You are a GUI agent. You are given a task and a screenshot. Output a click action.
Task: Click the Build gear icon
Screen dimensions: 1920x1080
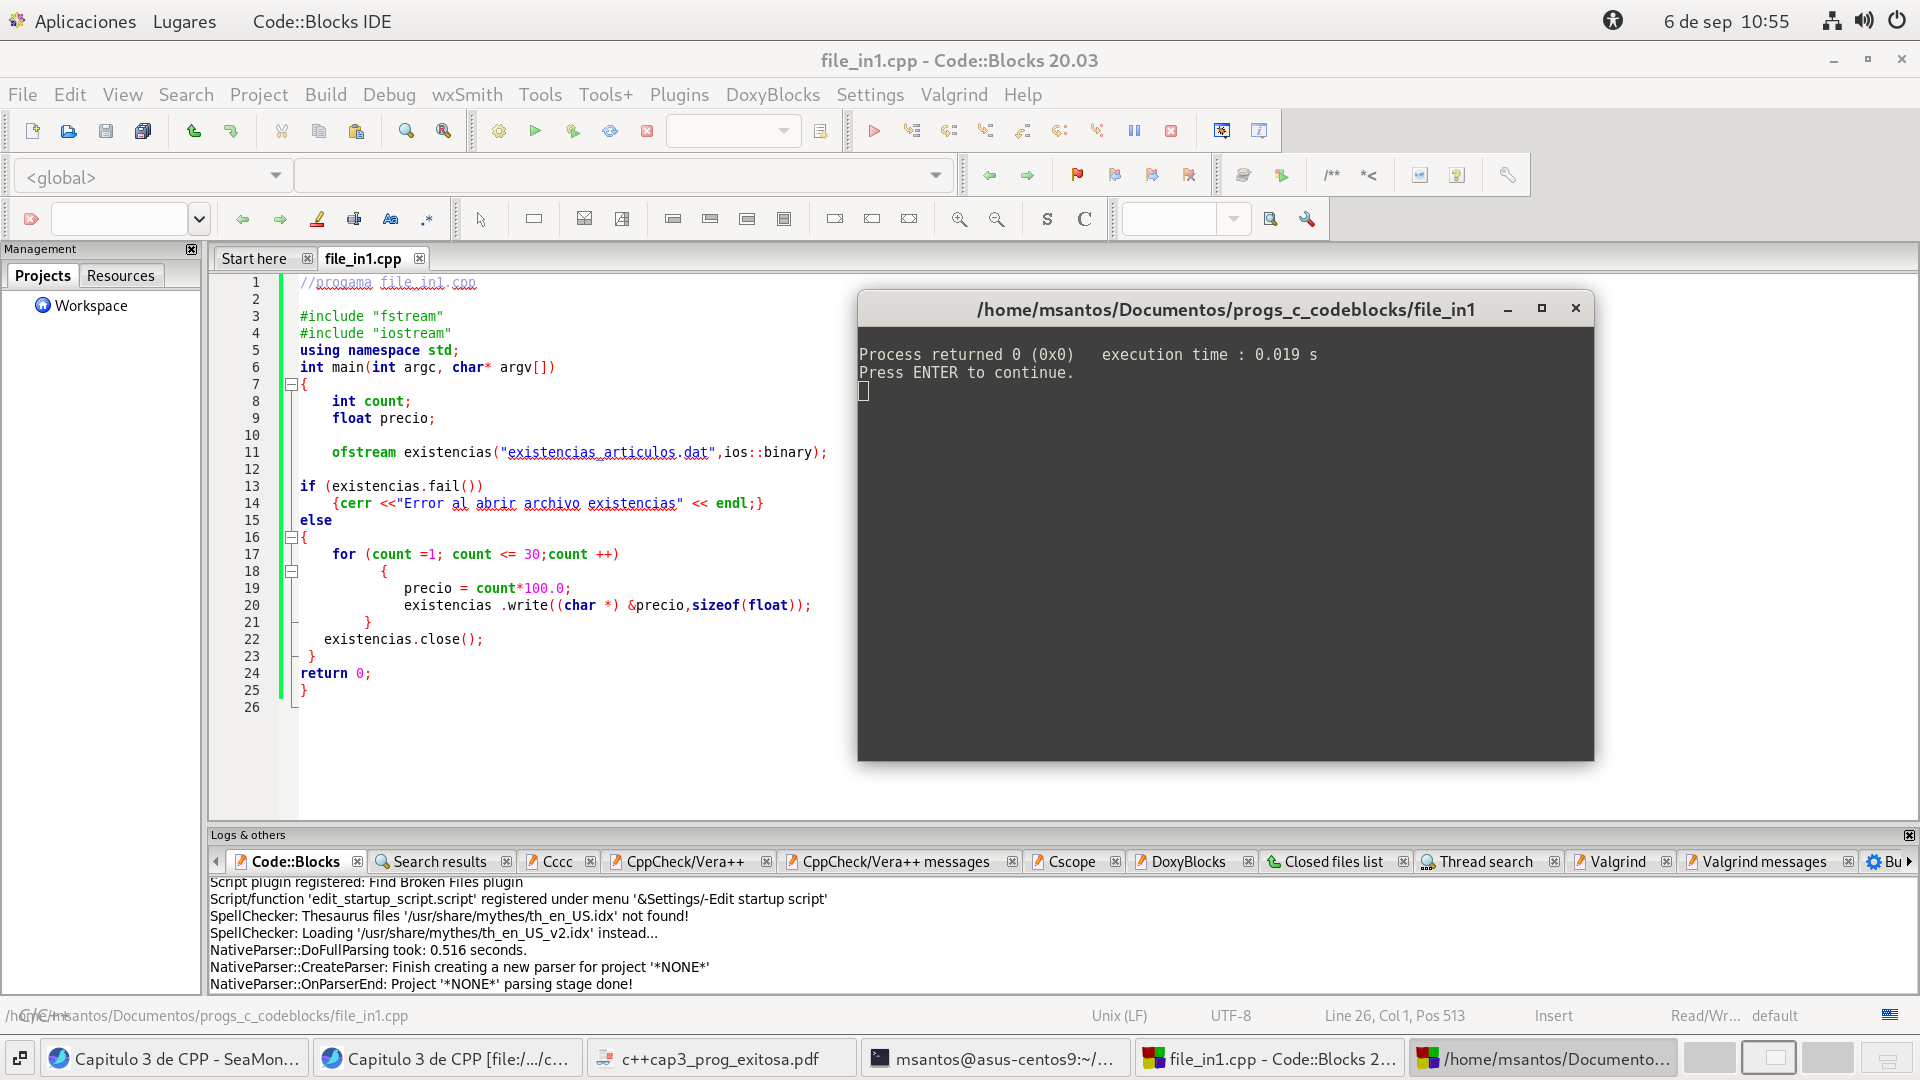[498, 131]
